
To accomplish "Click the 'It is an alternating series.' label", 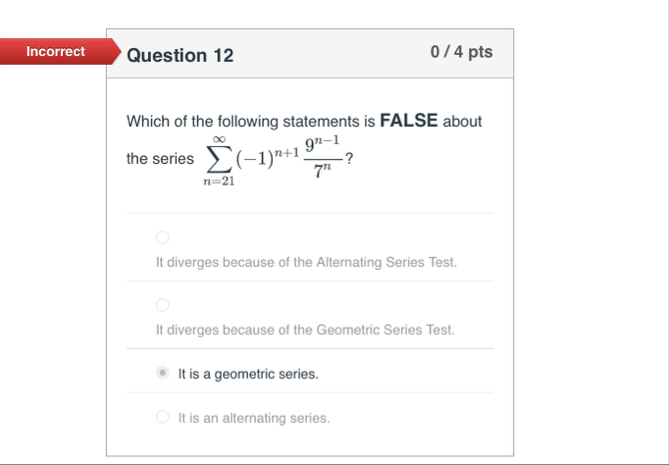I will tap(254, 418).
